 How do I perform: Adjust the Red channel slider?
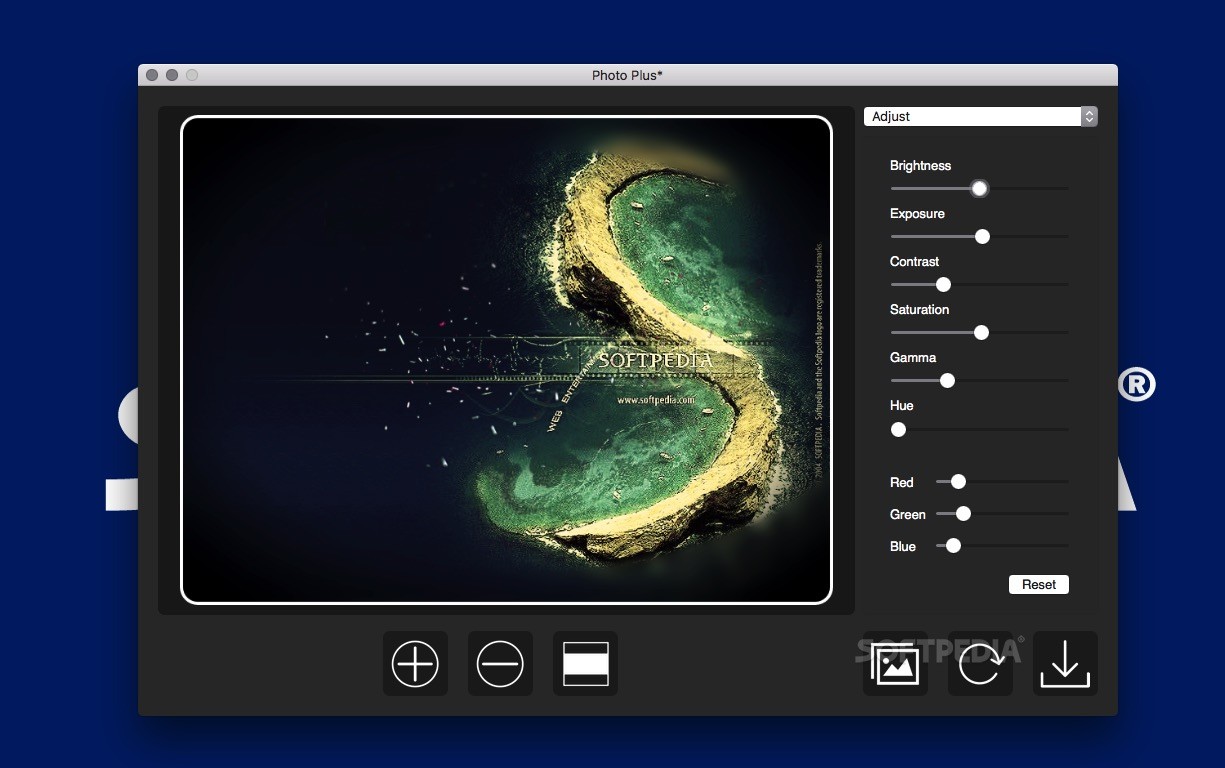tap(958, 481)
